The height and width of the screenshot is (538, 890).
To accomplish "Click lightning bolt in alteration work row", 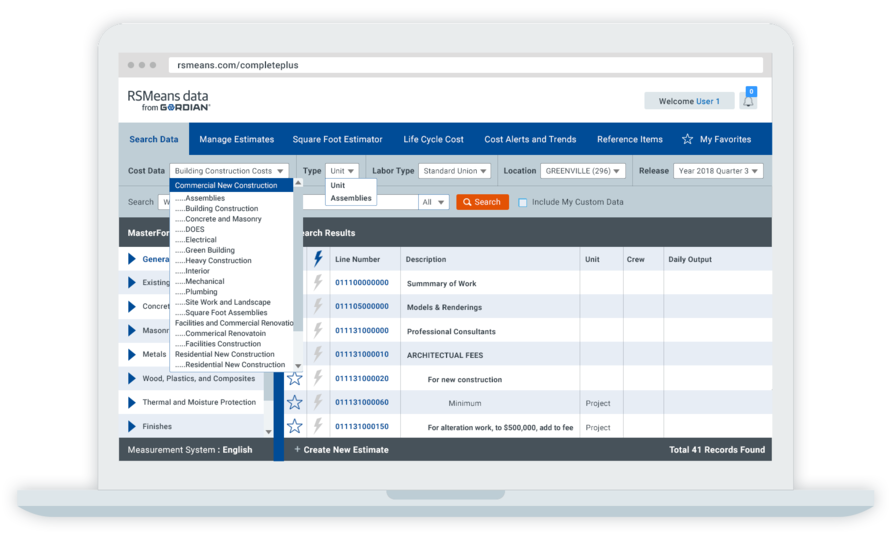I will tap(318, 426).
